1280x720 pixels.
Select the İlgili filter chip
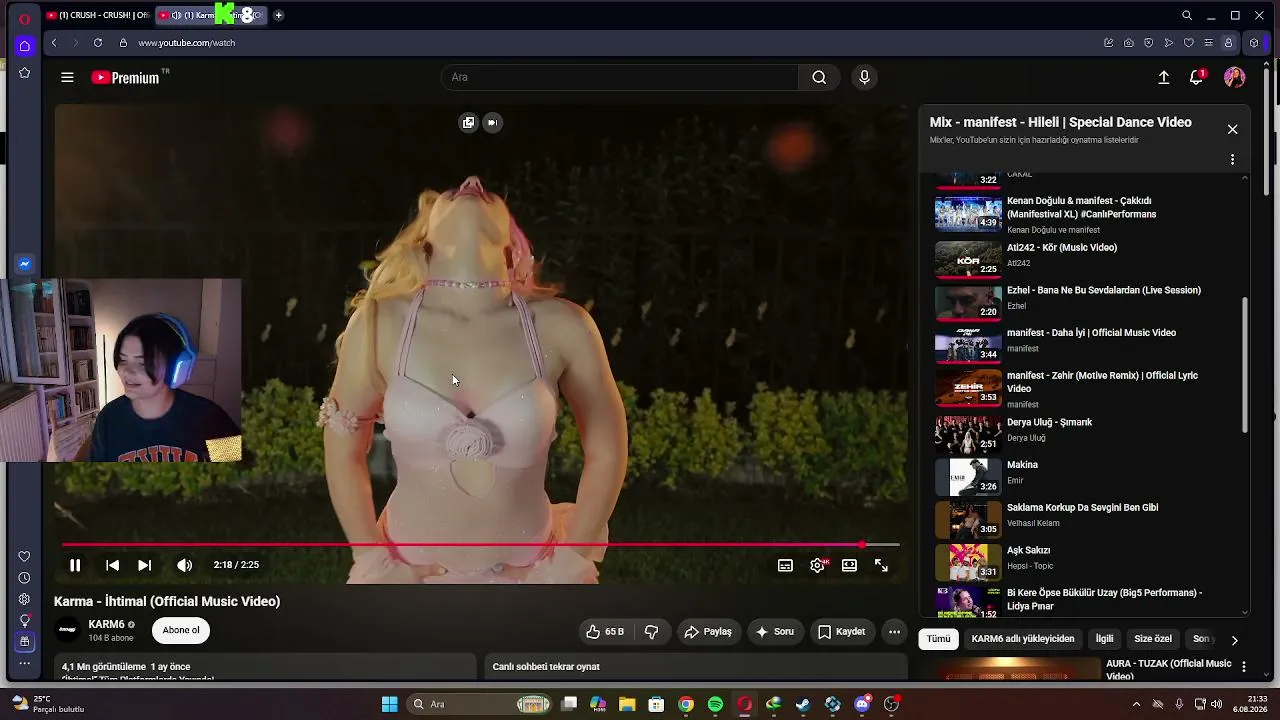point(1104,639)
